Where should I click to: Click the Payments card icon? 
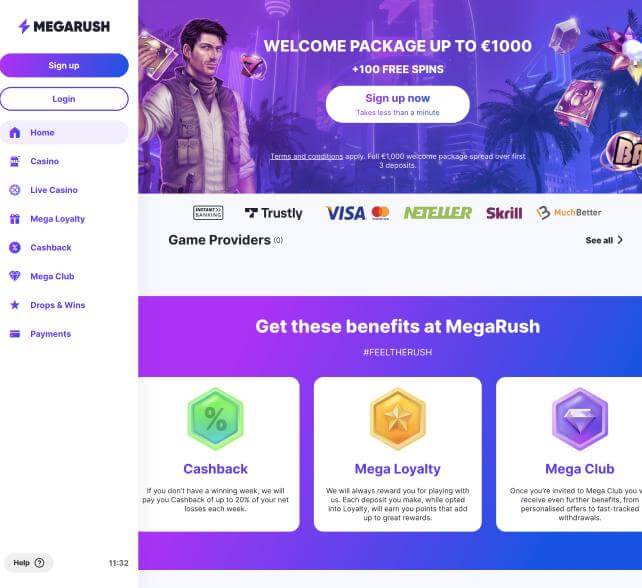coord(15,334)
